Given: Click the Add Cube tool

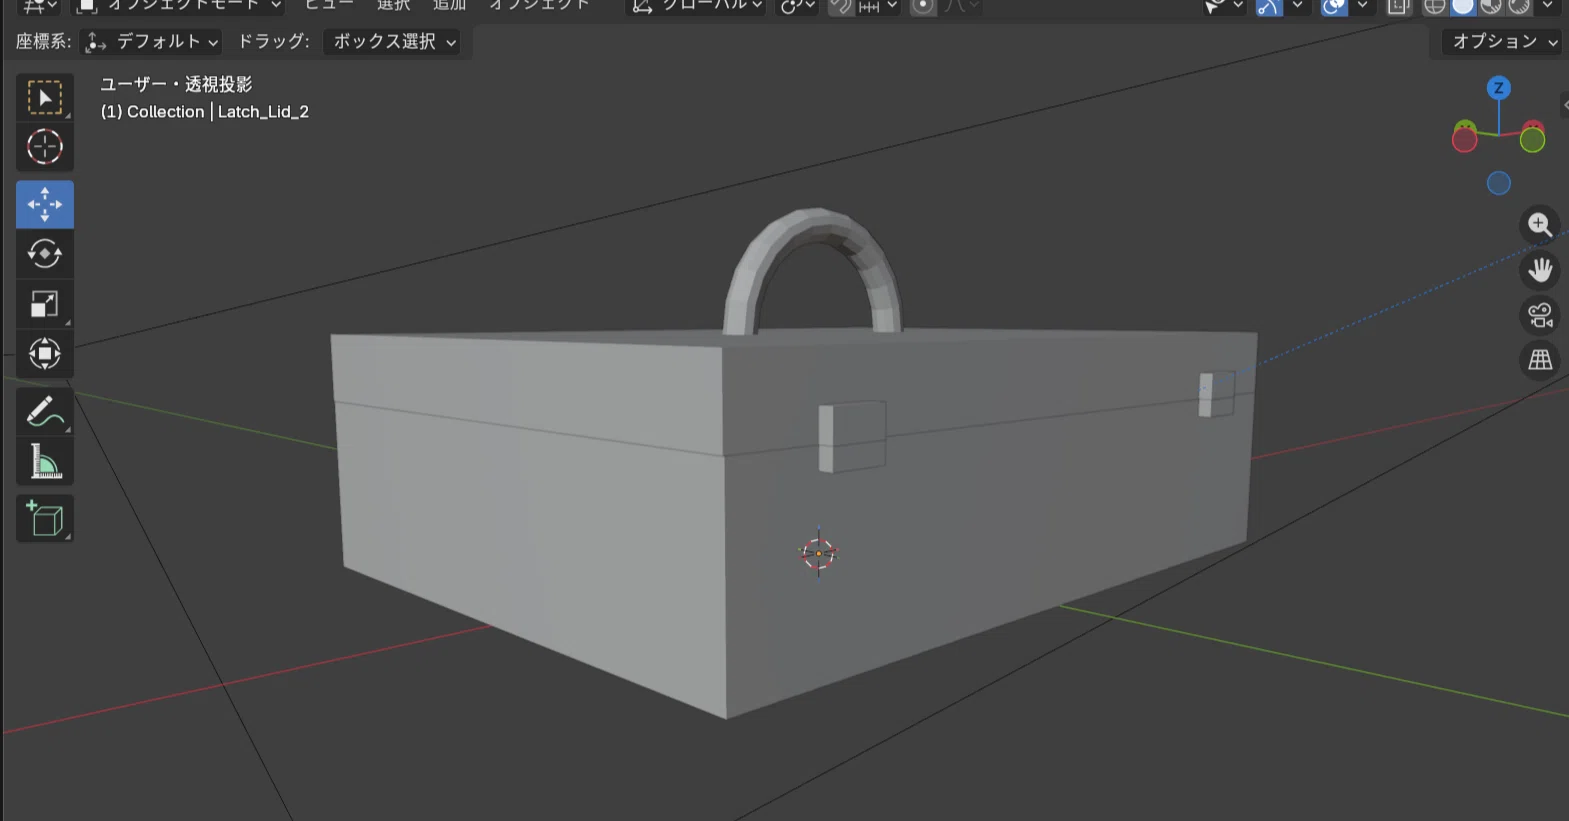Looking at the screenshot, I should coord(45,519).
